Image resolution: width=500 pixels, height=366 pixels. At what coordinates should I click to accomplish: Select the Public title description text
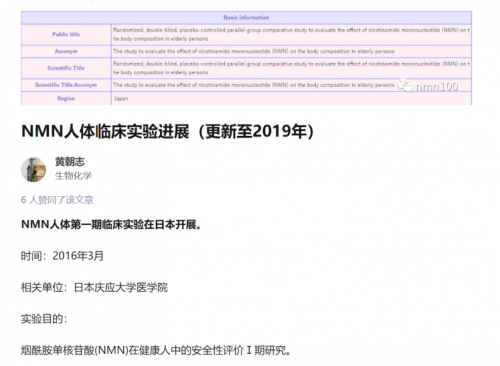pyautogui.click(x=291, y=34)
